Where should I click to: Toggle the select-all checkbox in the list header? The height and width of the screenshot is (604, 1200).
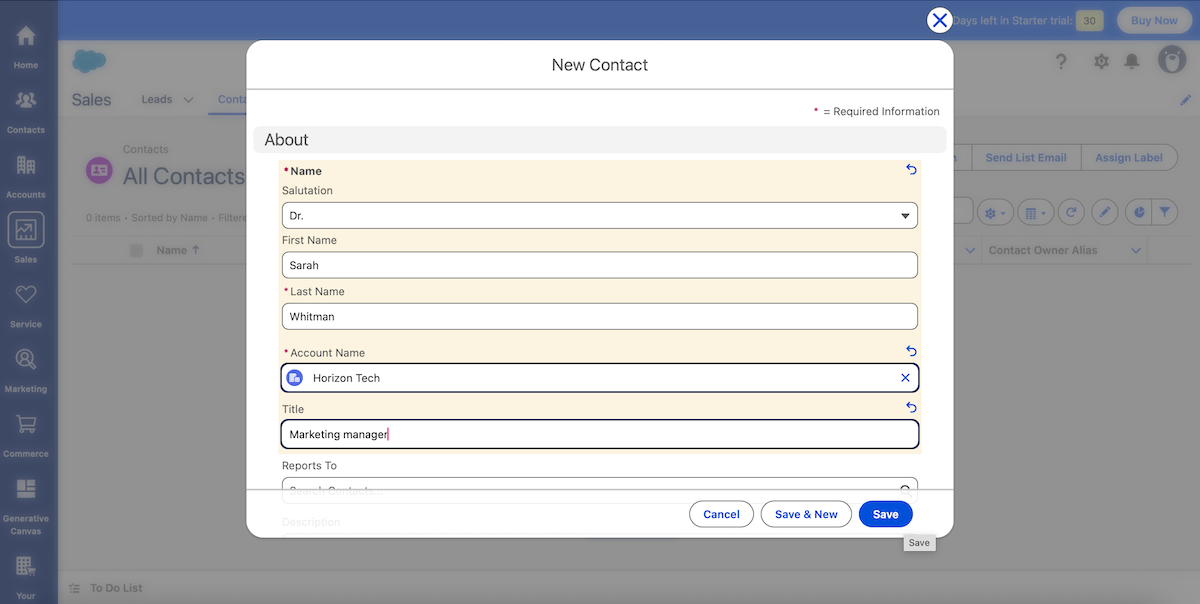135,250
